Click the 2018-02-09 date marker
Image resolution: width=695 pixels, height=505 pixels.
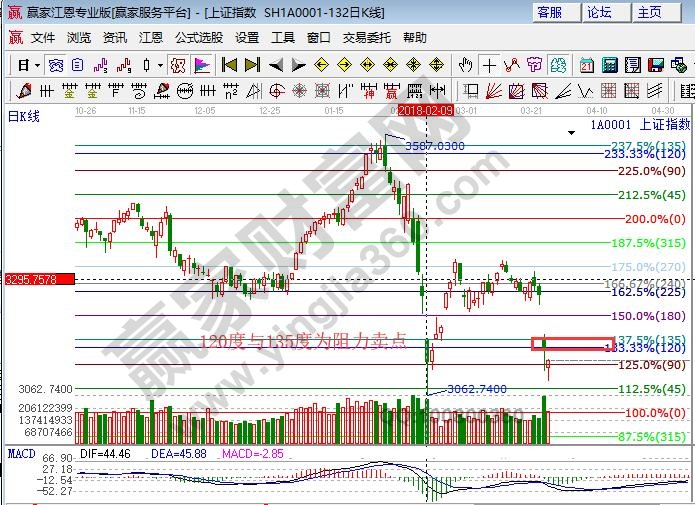click(426, 110)
